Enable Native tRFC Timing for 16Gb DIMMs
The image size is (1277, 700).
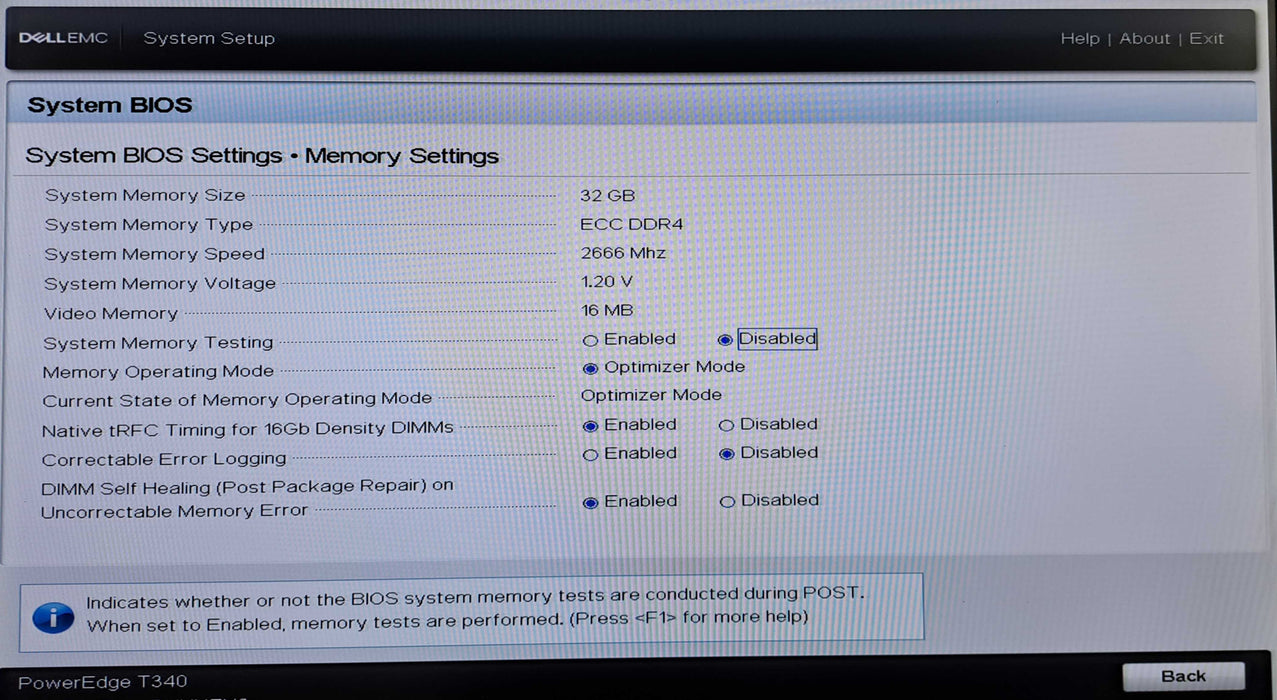point(590,426)
